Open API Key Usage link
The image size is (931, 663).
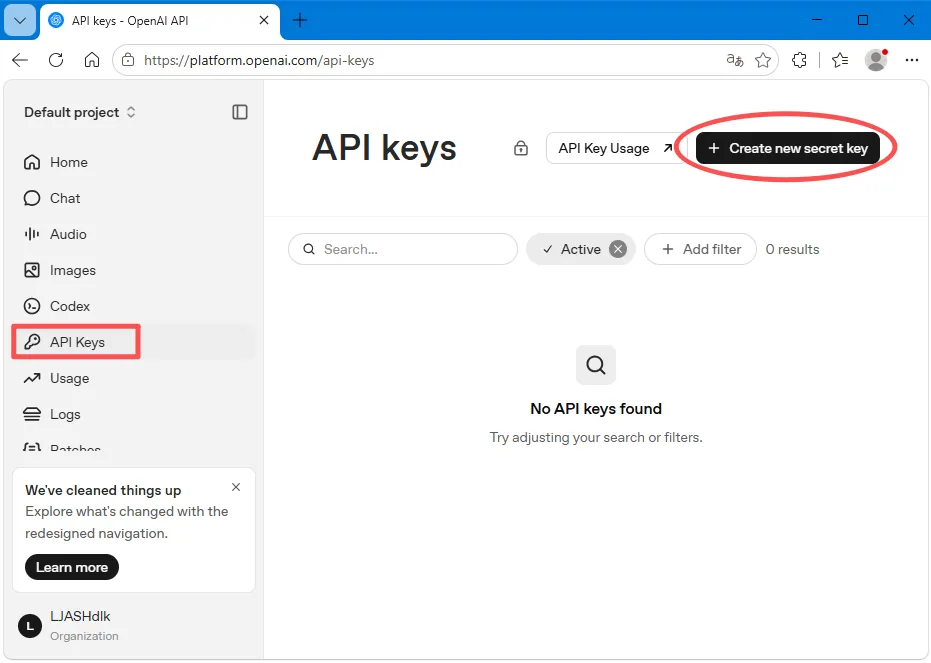pyautogui.click(x=616, y=148)
